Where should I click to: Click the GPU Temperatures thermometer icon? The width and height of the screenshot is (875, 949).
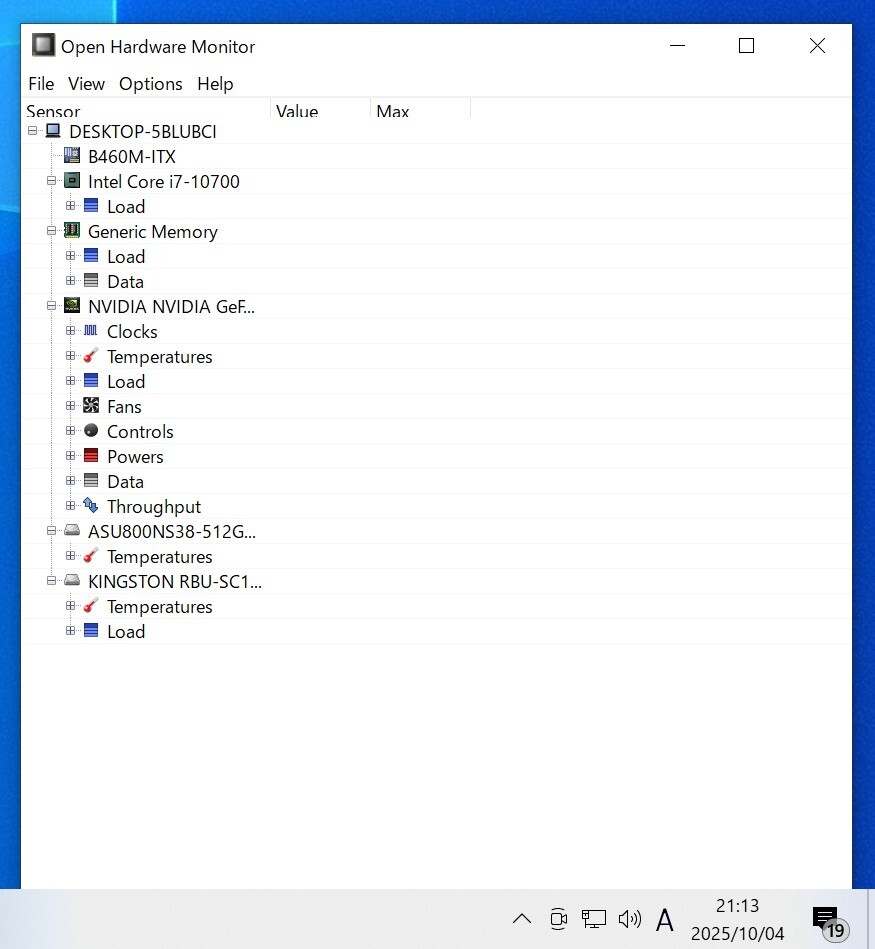91,355
